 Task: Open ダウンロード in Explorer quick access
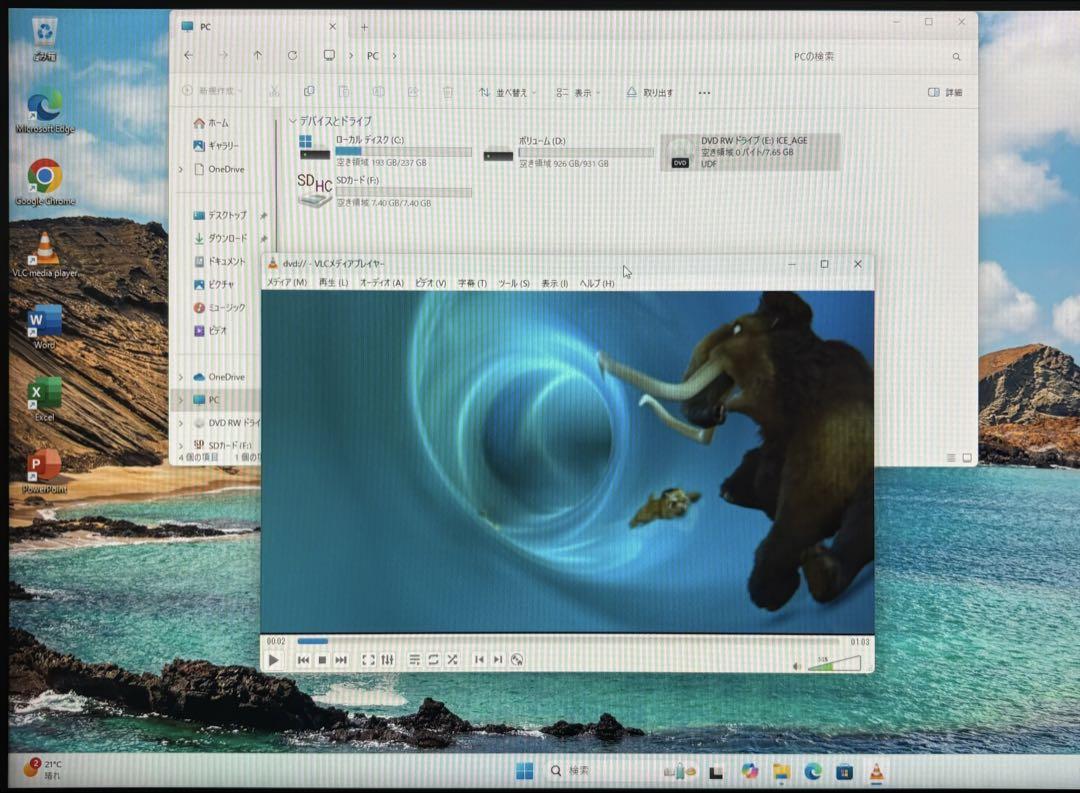(x=220, y=238)
